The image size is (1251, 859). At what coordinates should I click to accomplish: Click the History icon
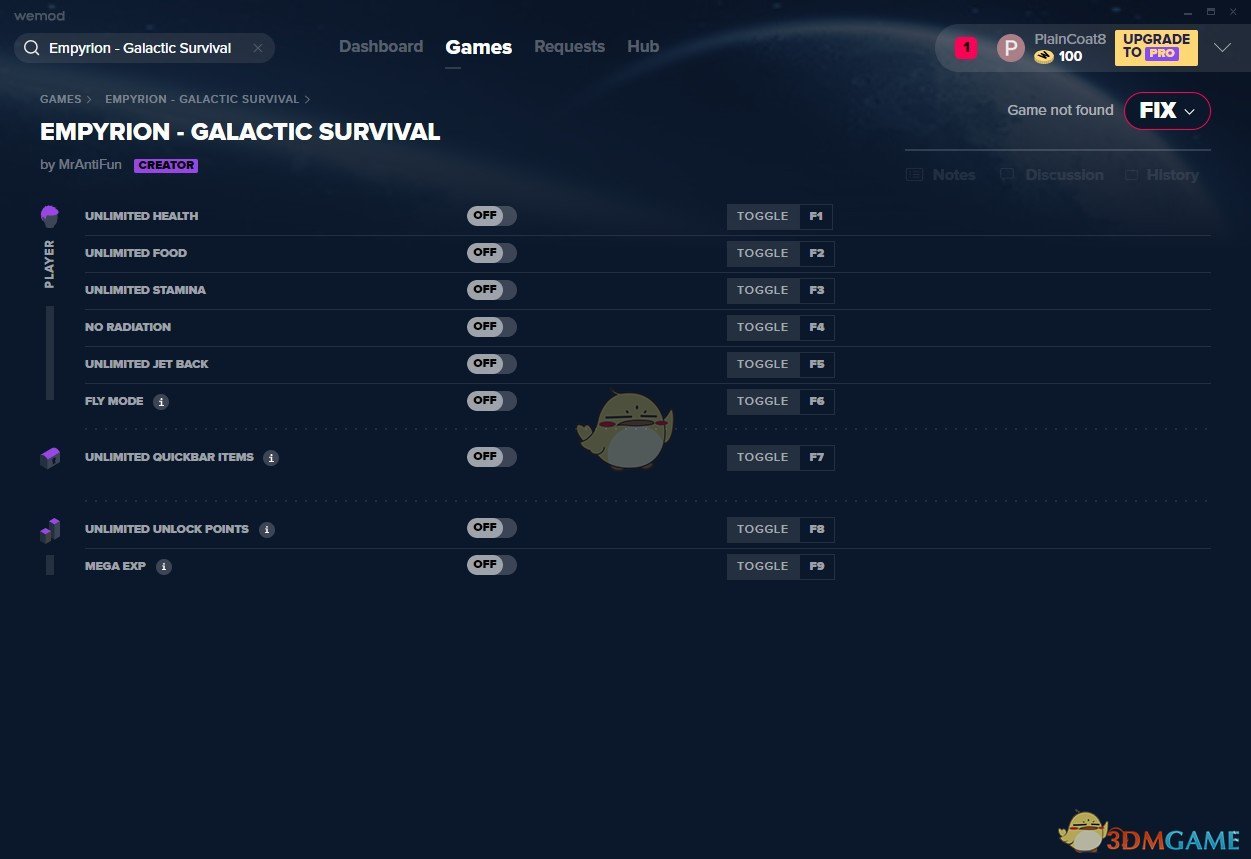point(1132,175)
